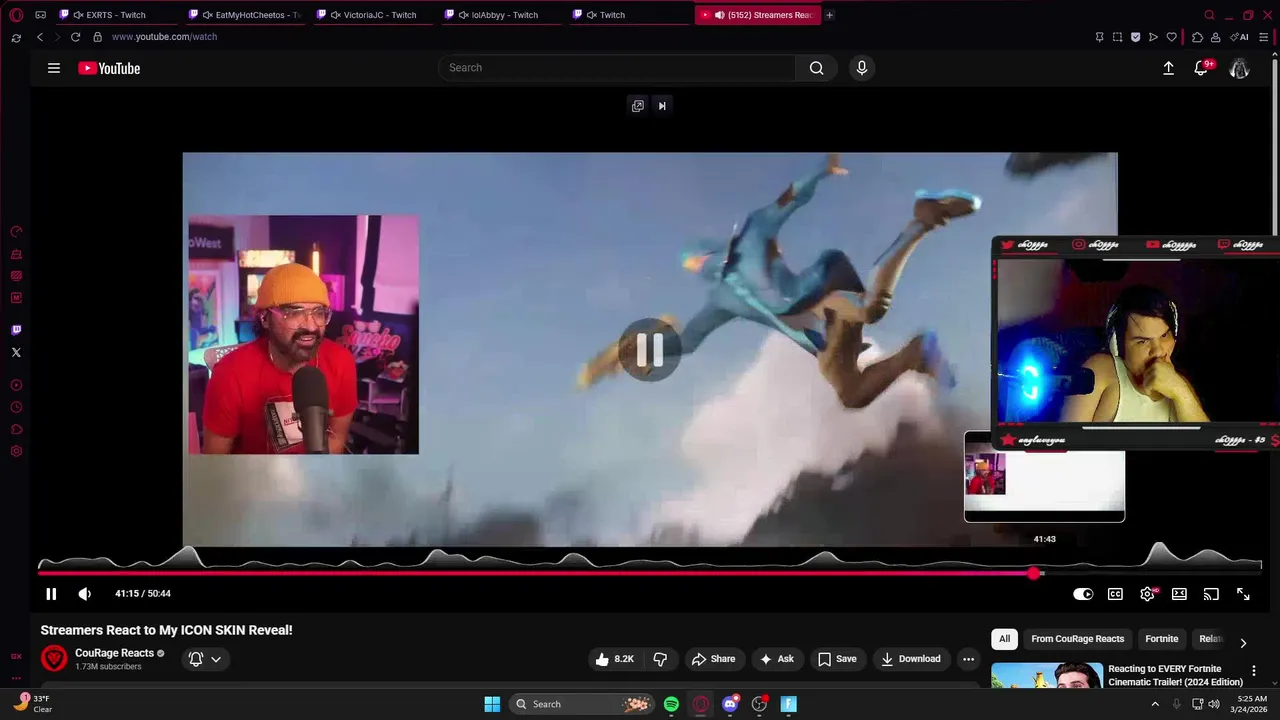Open the YouTube create upload icon
Screen dimensions: 1280x720
tap(1168, 68)
